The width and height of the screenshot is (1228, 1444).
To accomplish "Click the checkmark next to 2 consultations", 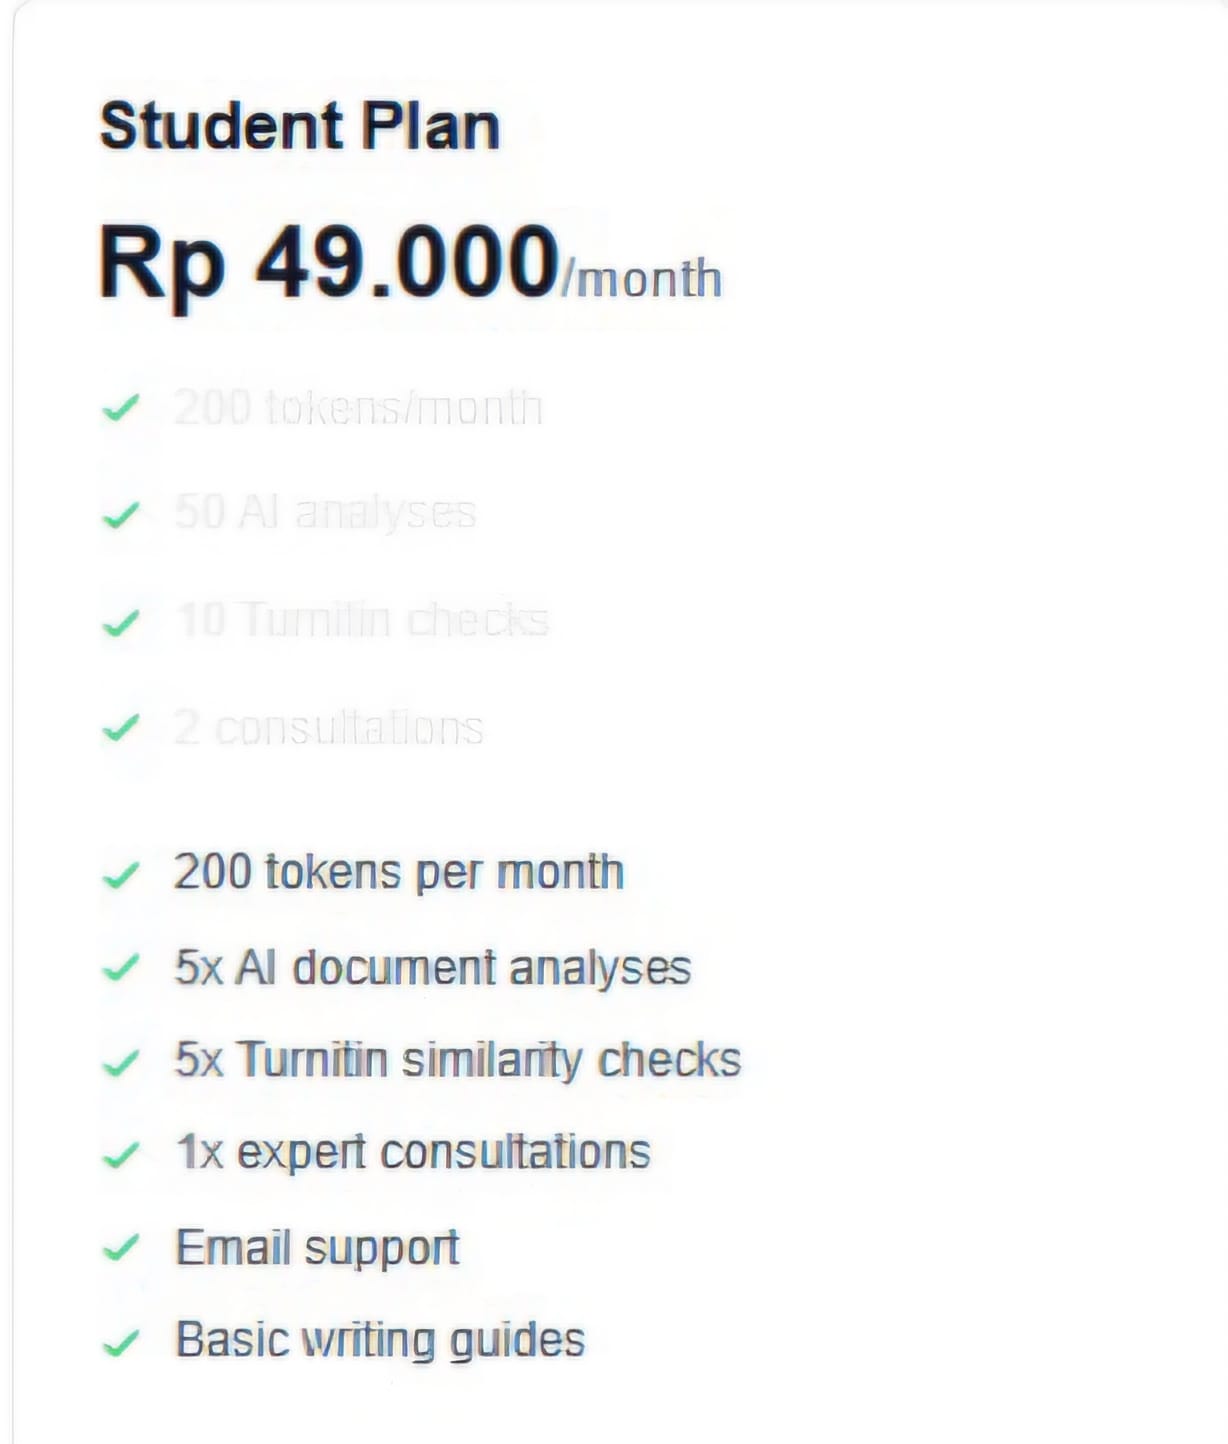I will click(120, 728).
